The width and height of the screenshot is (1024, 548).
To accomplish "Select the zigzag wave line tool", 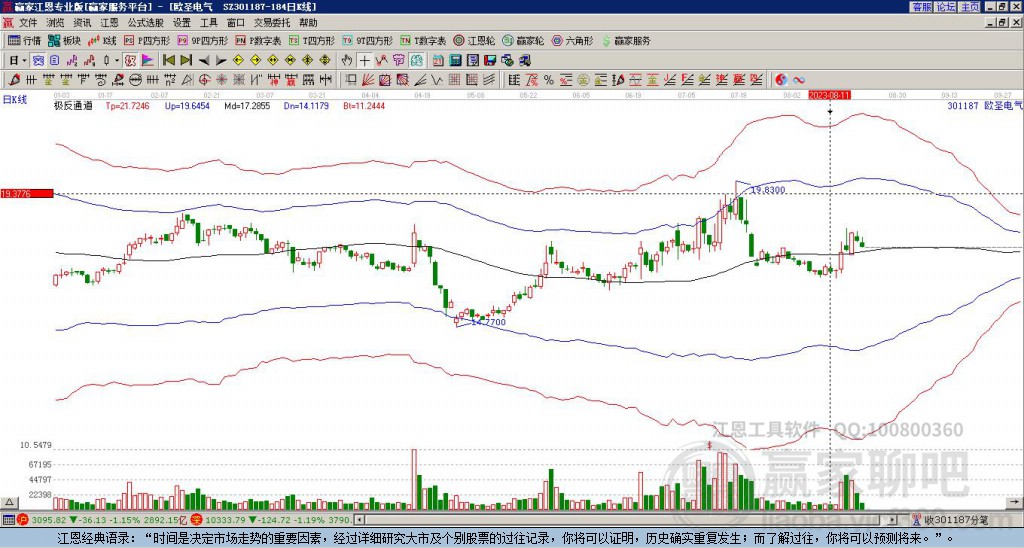I will click(x=436, y=80).
